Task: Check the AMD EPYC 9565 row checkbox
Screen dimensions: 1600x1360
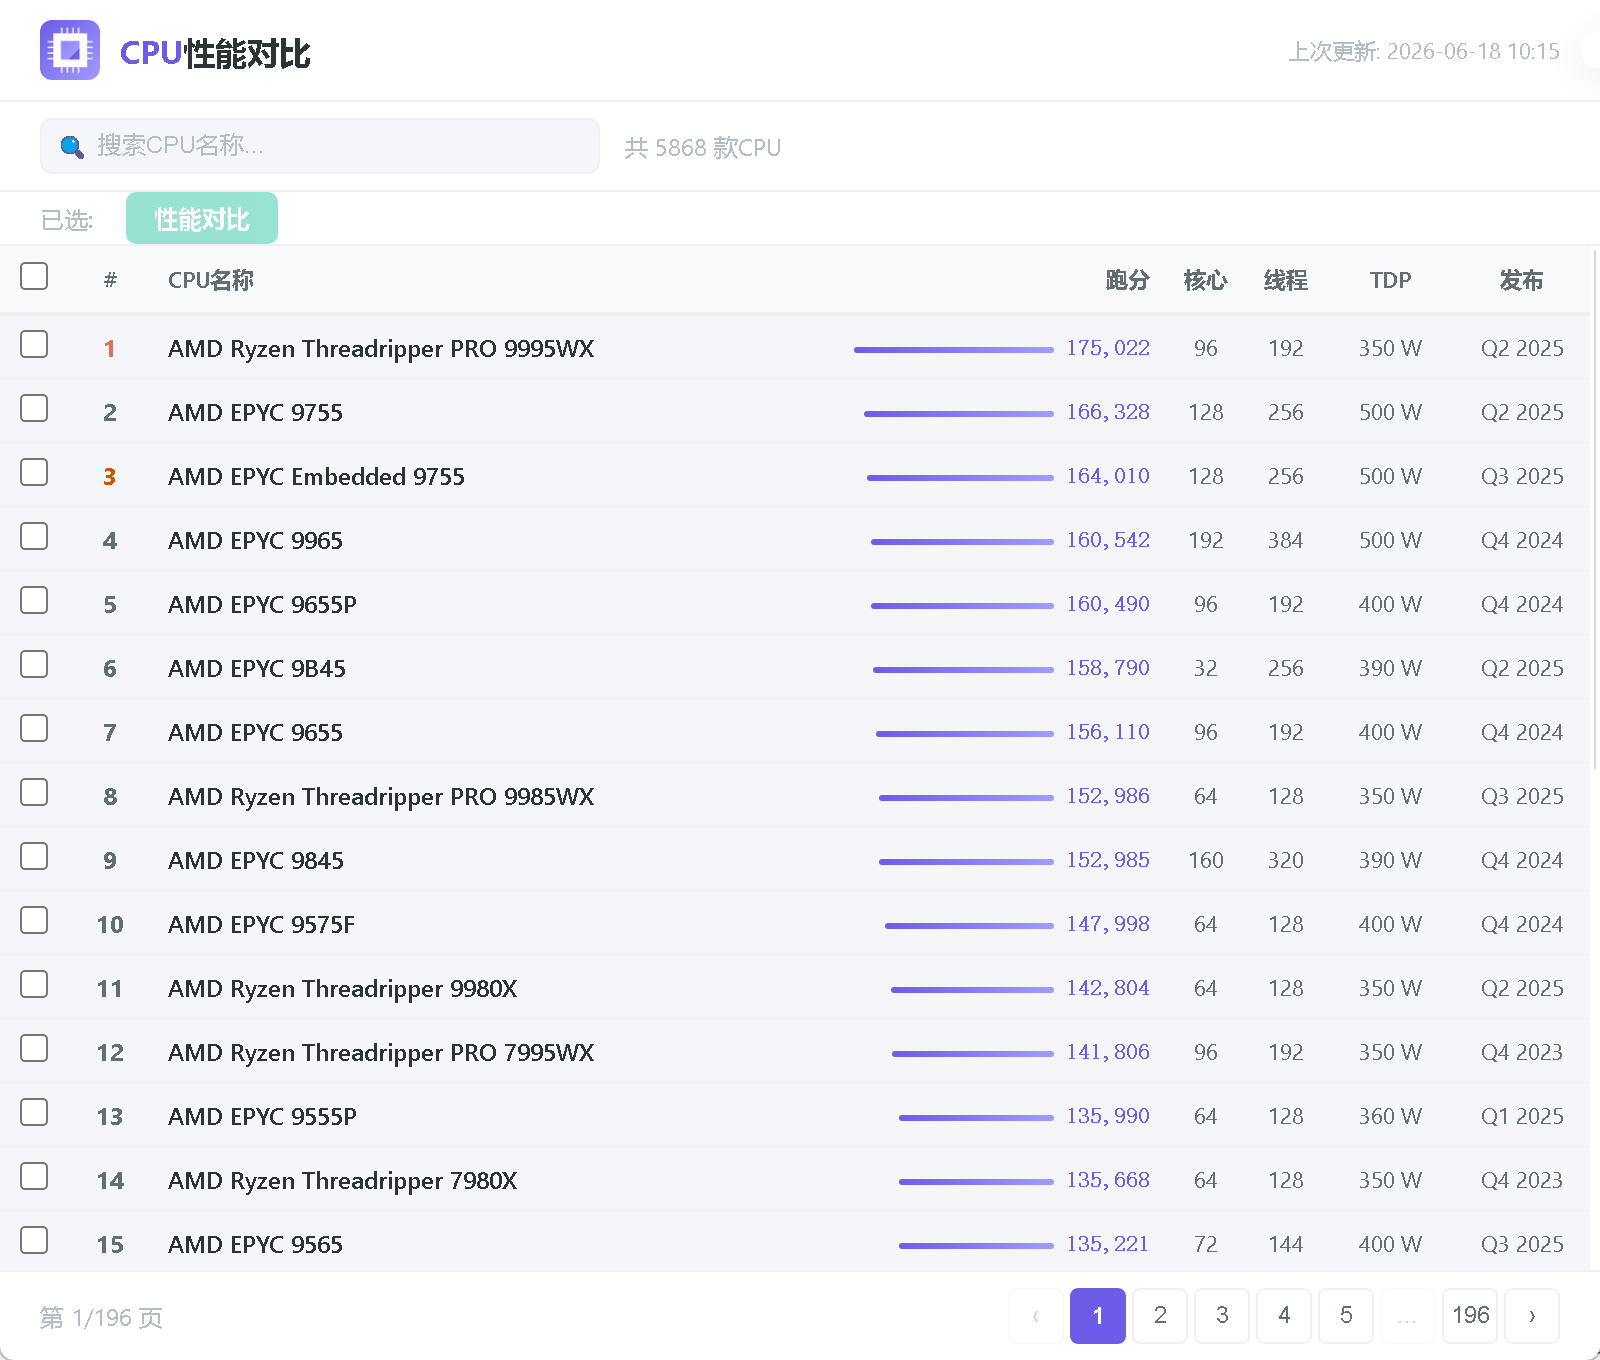Action: click(34, 1240)
